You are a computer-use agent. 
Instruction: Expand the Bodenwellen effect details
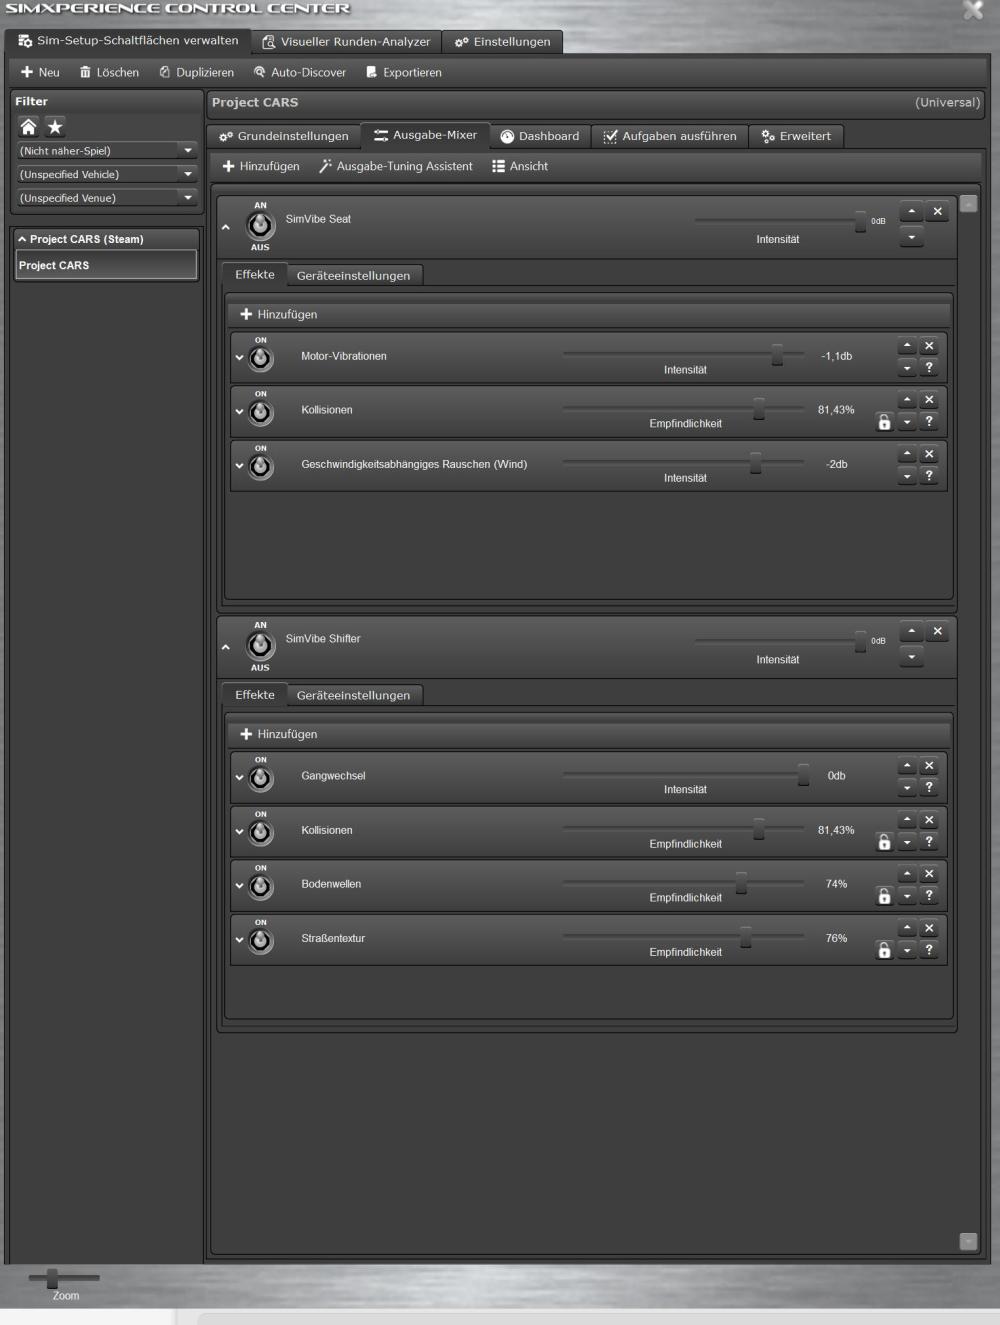pos(239,885)
